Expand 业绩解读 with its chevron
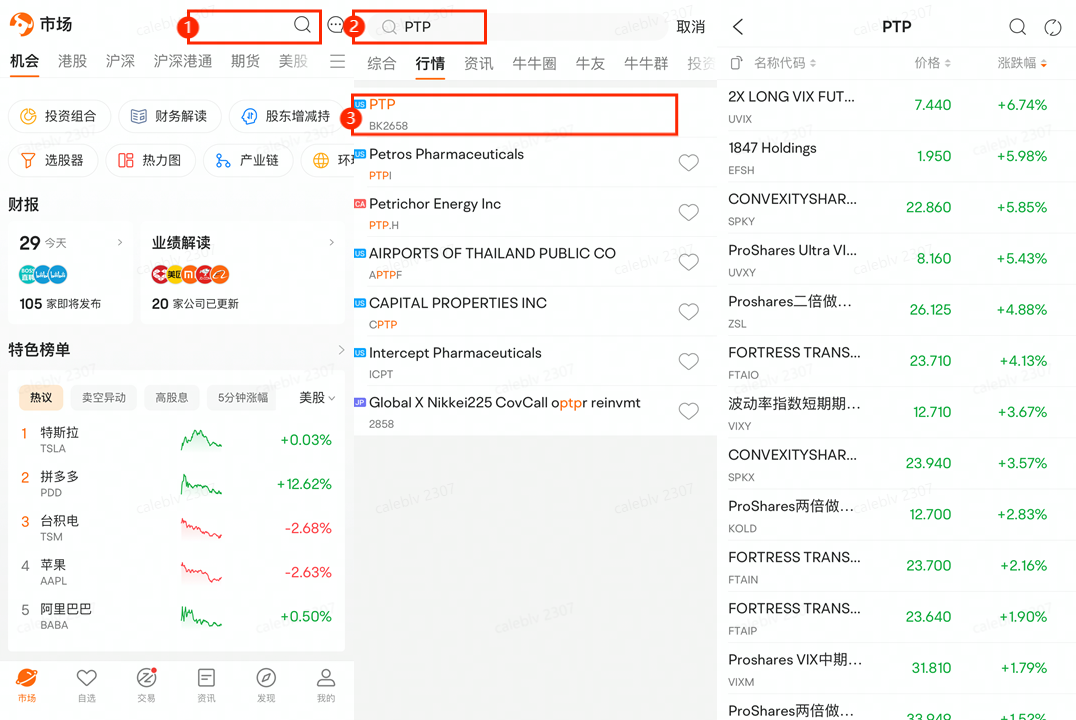 (x=331, y=242)
